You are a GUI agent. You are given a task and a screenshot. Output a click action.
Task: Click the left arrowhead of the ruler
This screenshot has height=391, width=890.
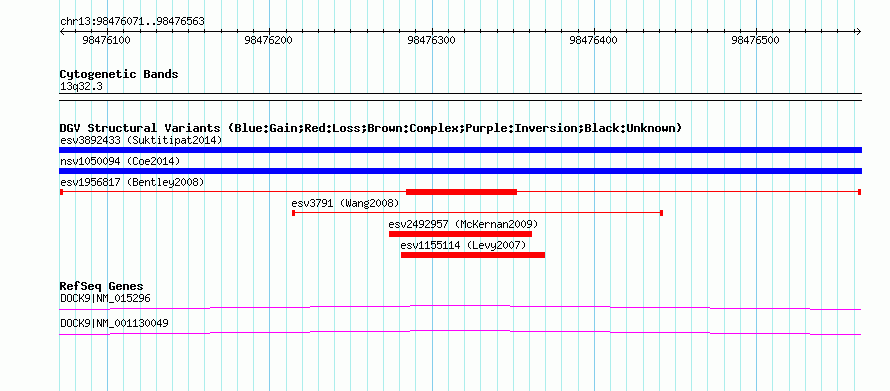tap(62, 32)
